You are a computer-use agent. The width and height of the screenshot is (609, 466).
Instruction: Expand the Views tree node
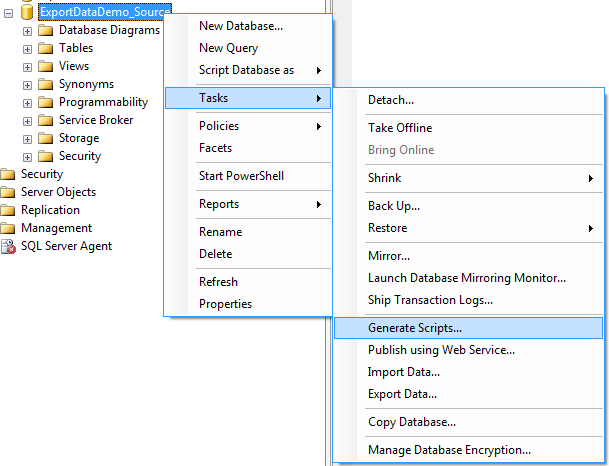[27, 66]
